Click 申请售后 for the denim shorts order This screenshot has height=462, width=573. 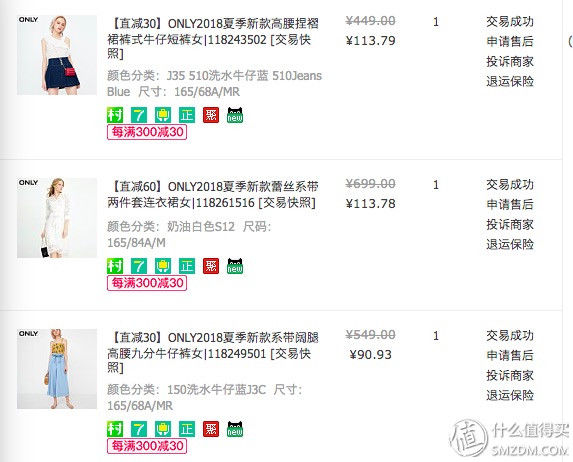[510, 41]
